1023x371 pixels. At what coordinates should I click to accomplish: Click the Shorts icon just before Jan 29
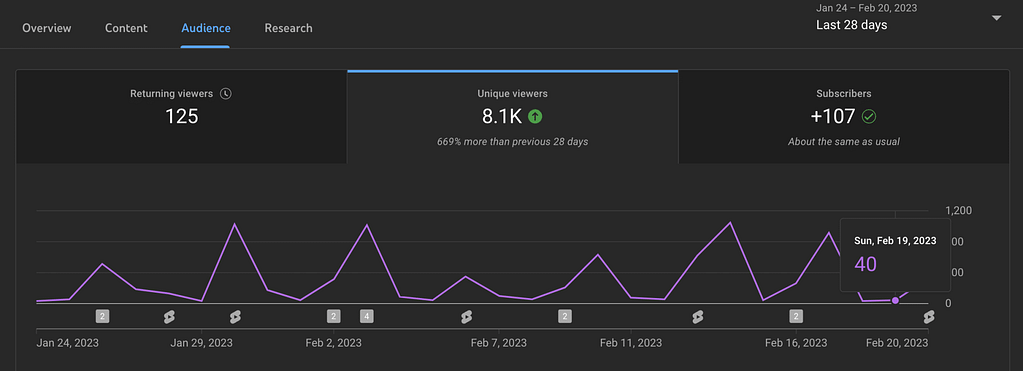click(169, 317)
